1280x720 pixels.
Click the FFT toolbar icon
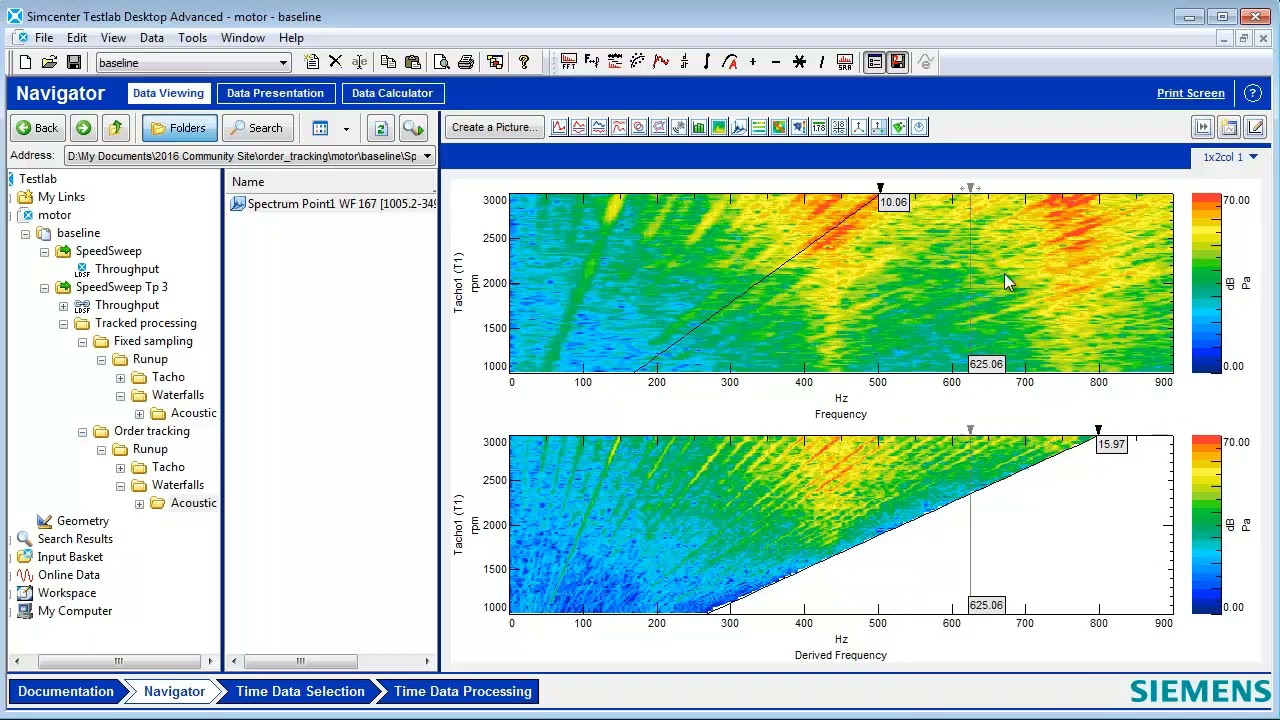tap(569, 62)
